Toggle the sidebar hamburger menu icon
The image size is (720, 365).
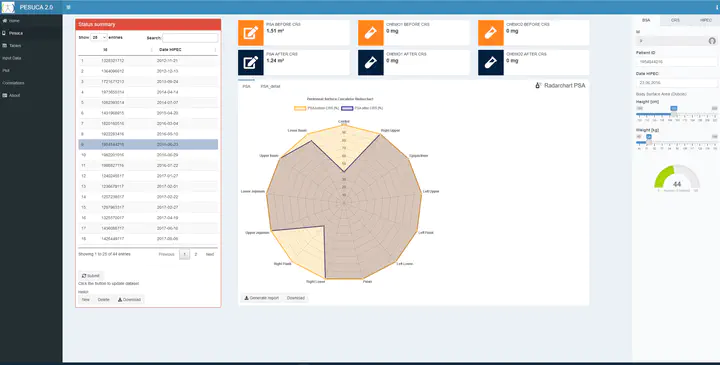(68, 7)
